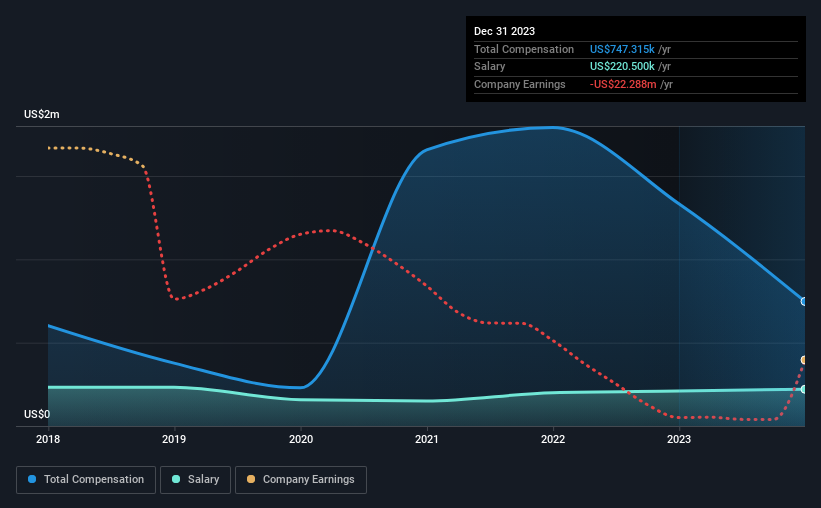Click the US$747.315k total compensation value
This screenshot has height=508, width=821.
(622, 49)
